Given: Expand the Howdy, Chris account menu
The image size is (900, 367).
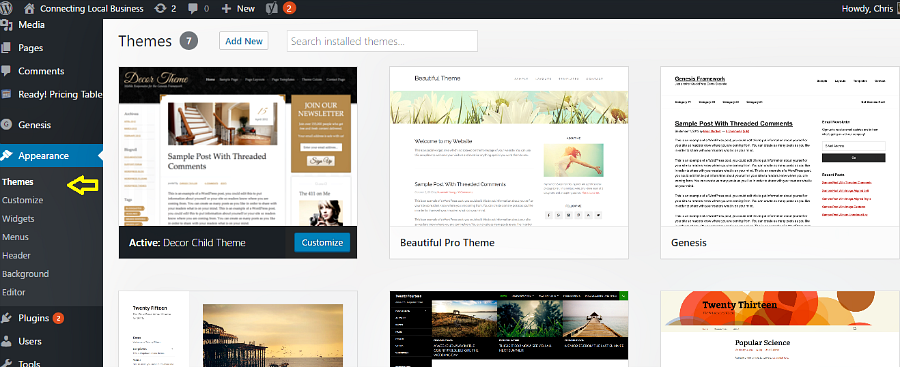Looking at the screenshot, I should click(x=867, y=9).
